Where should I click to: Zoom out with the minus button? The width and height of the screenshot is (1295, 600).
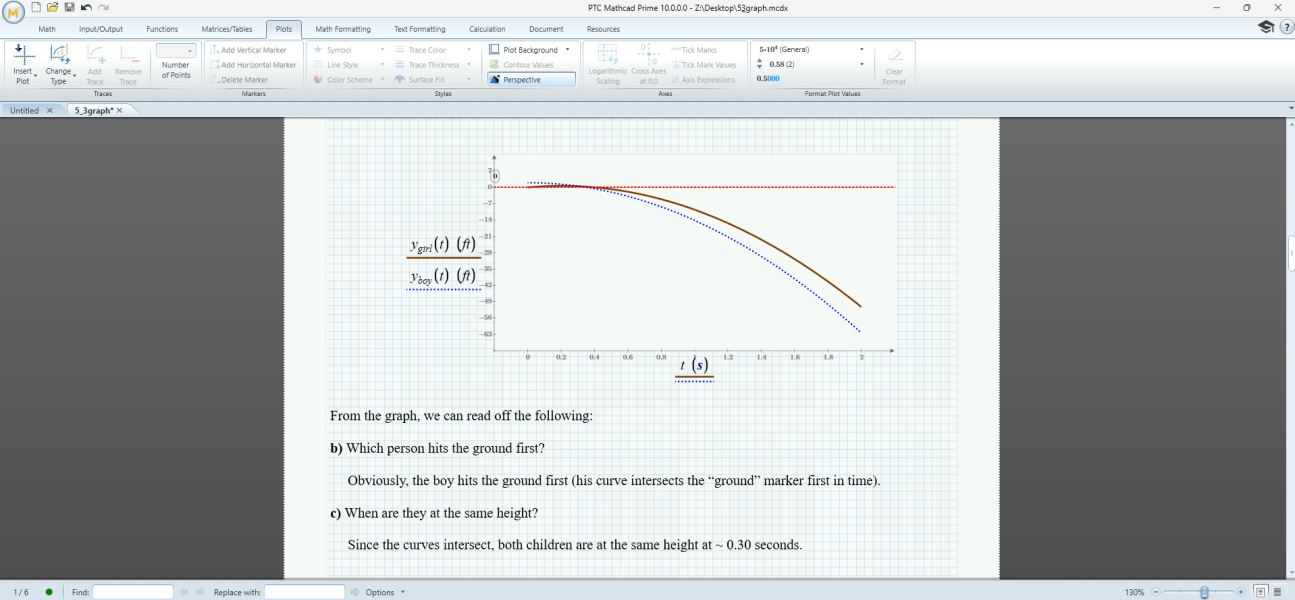tap(1156, 592)
